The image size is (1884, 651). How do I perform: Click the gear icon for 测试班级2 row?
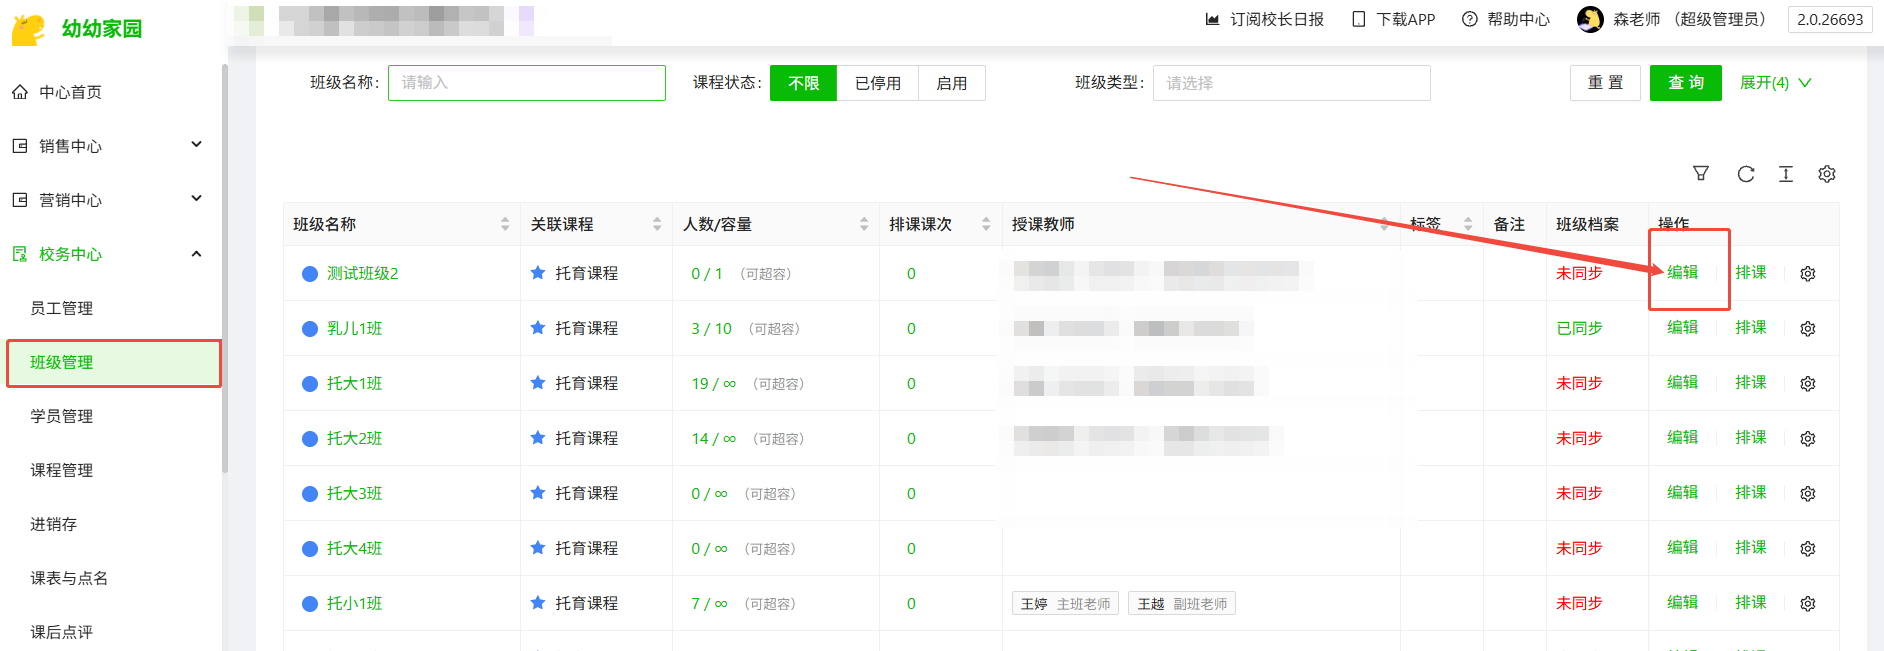(x=1808, y=274)
